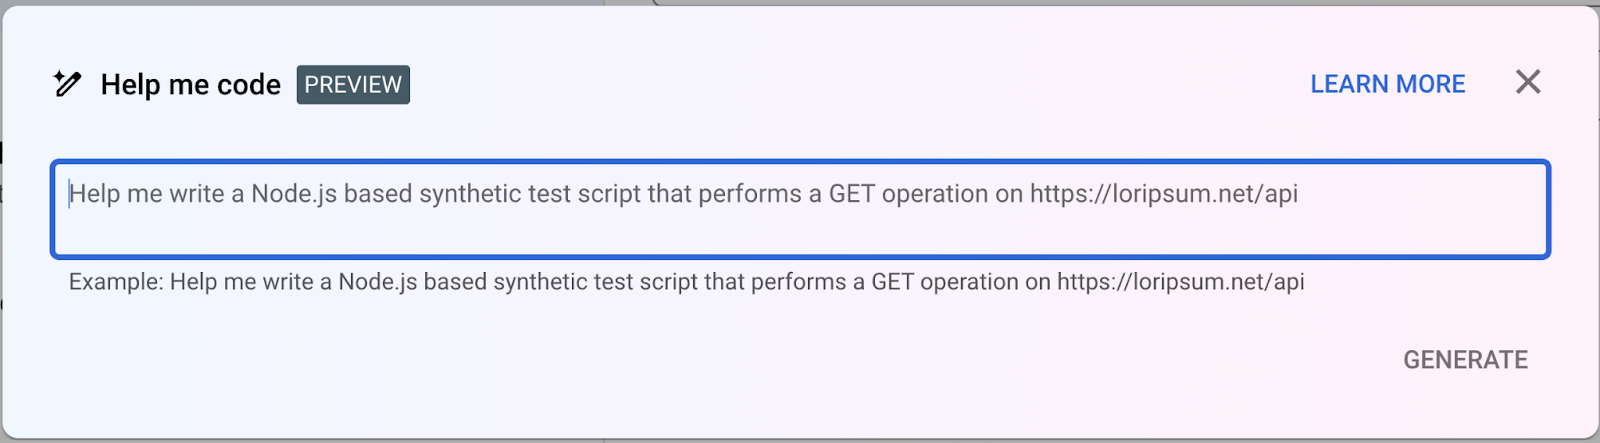Select the wand icon left of the title
The height and width of the screenshot is (443, 1600).
67,84
